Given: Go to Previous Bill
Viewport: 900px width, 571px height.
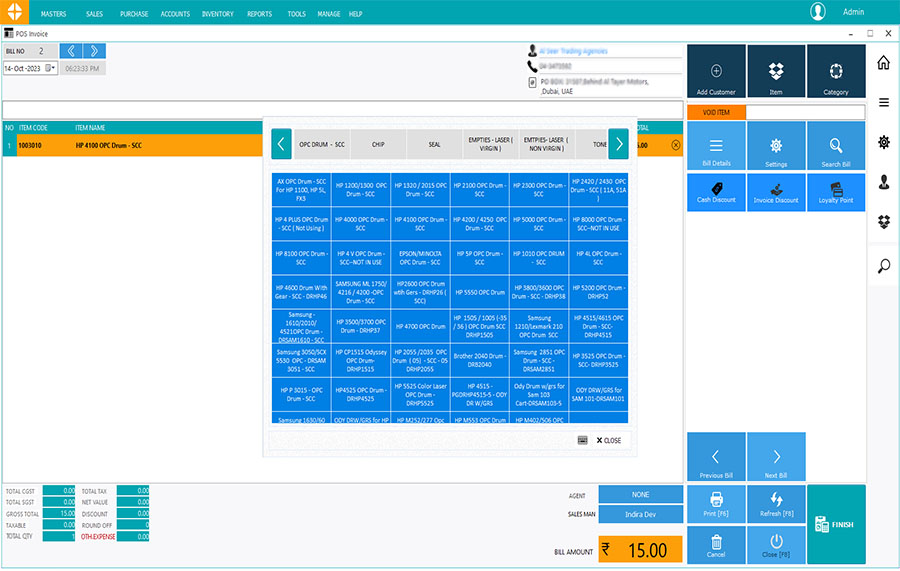Looking at the screenshot, I should [716, 457].
